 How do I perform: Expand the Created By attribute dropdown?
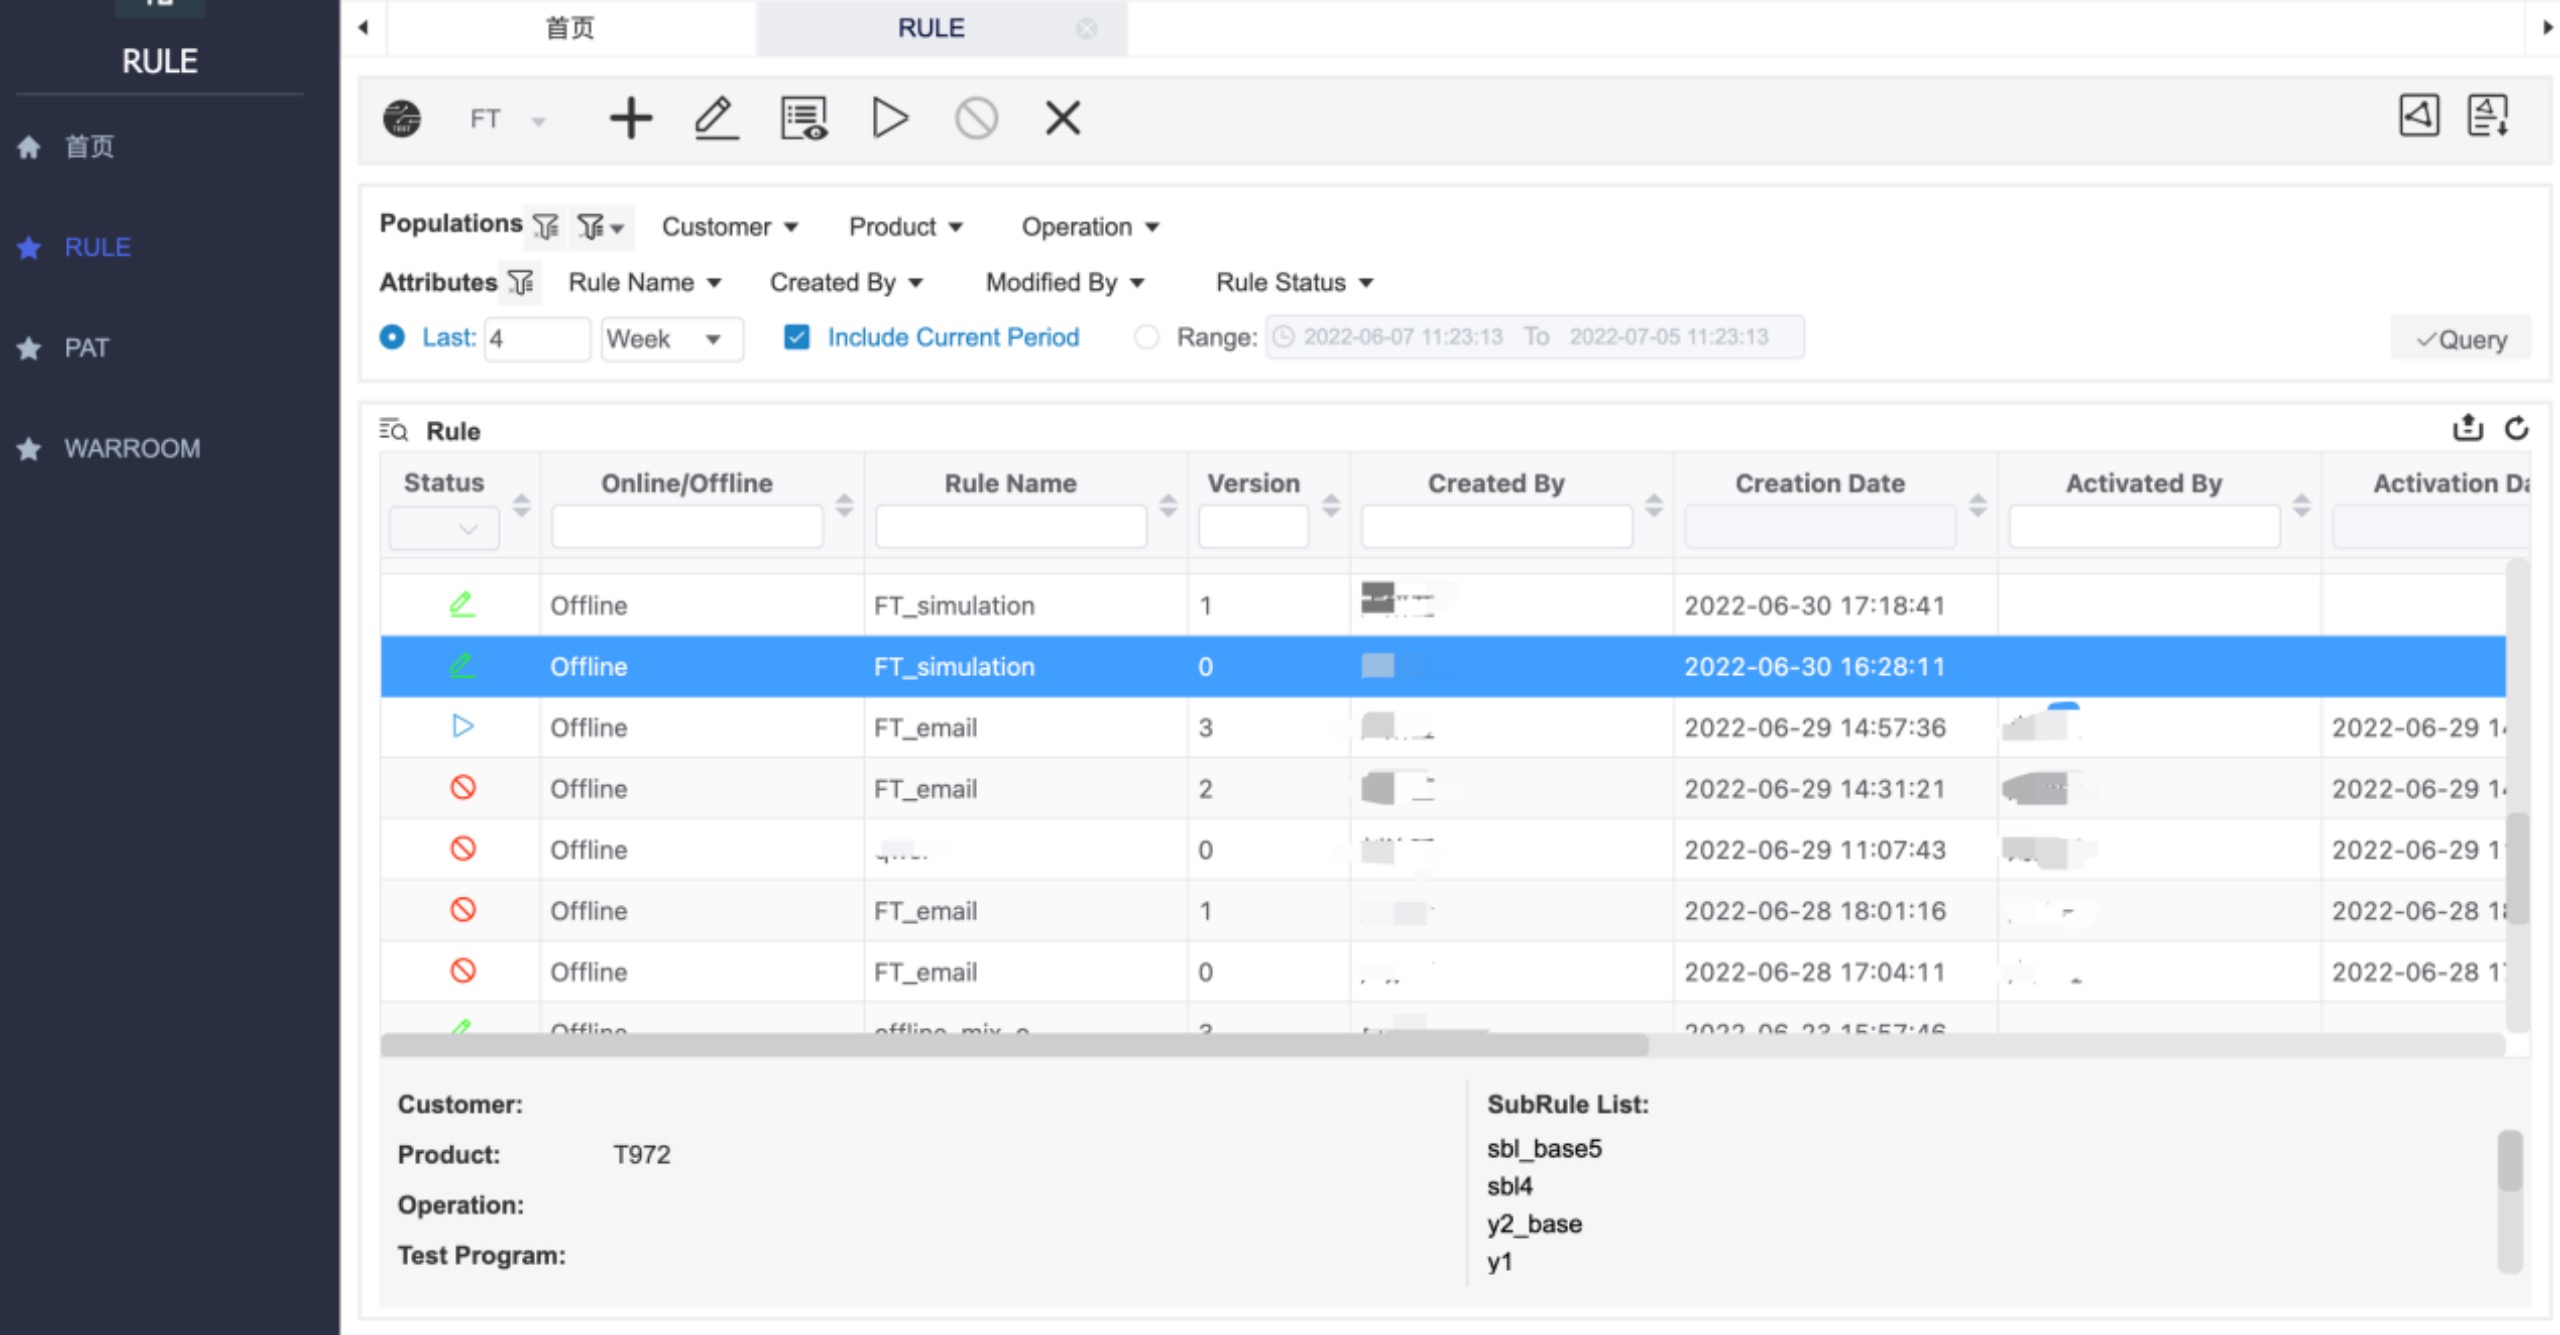(846, 283)
